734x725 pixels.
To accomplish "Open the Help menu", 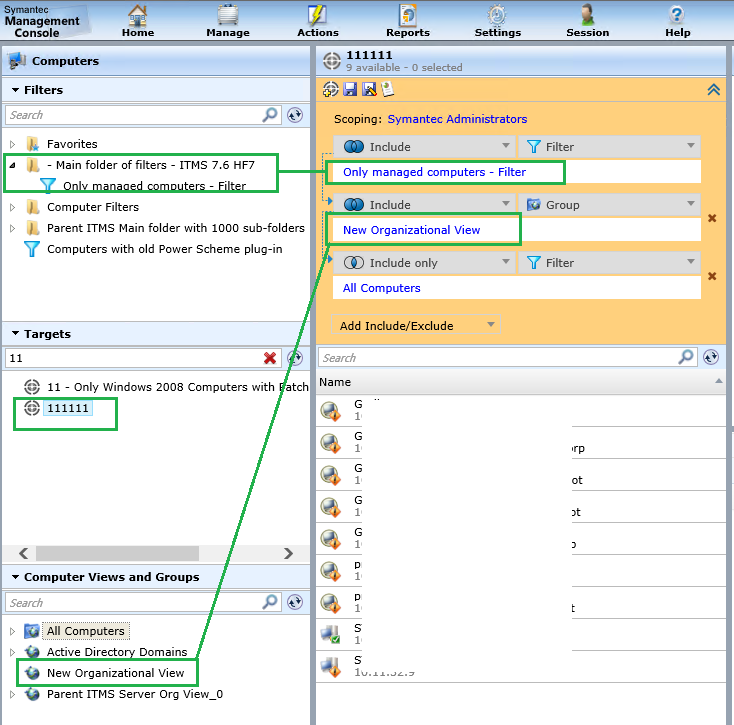I will 677,21.
